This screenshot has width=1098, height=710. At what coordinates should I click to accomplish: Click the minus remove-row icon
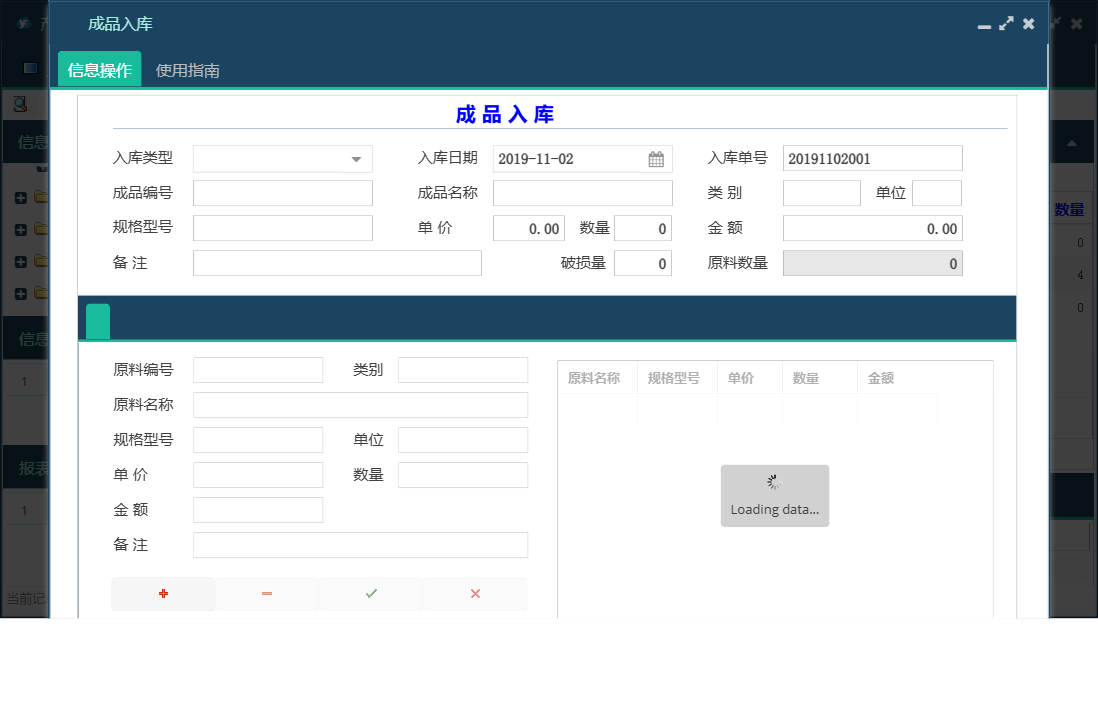coord(266,593)
